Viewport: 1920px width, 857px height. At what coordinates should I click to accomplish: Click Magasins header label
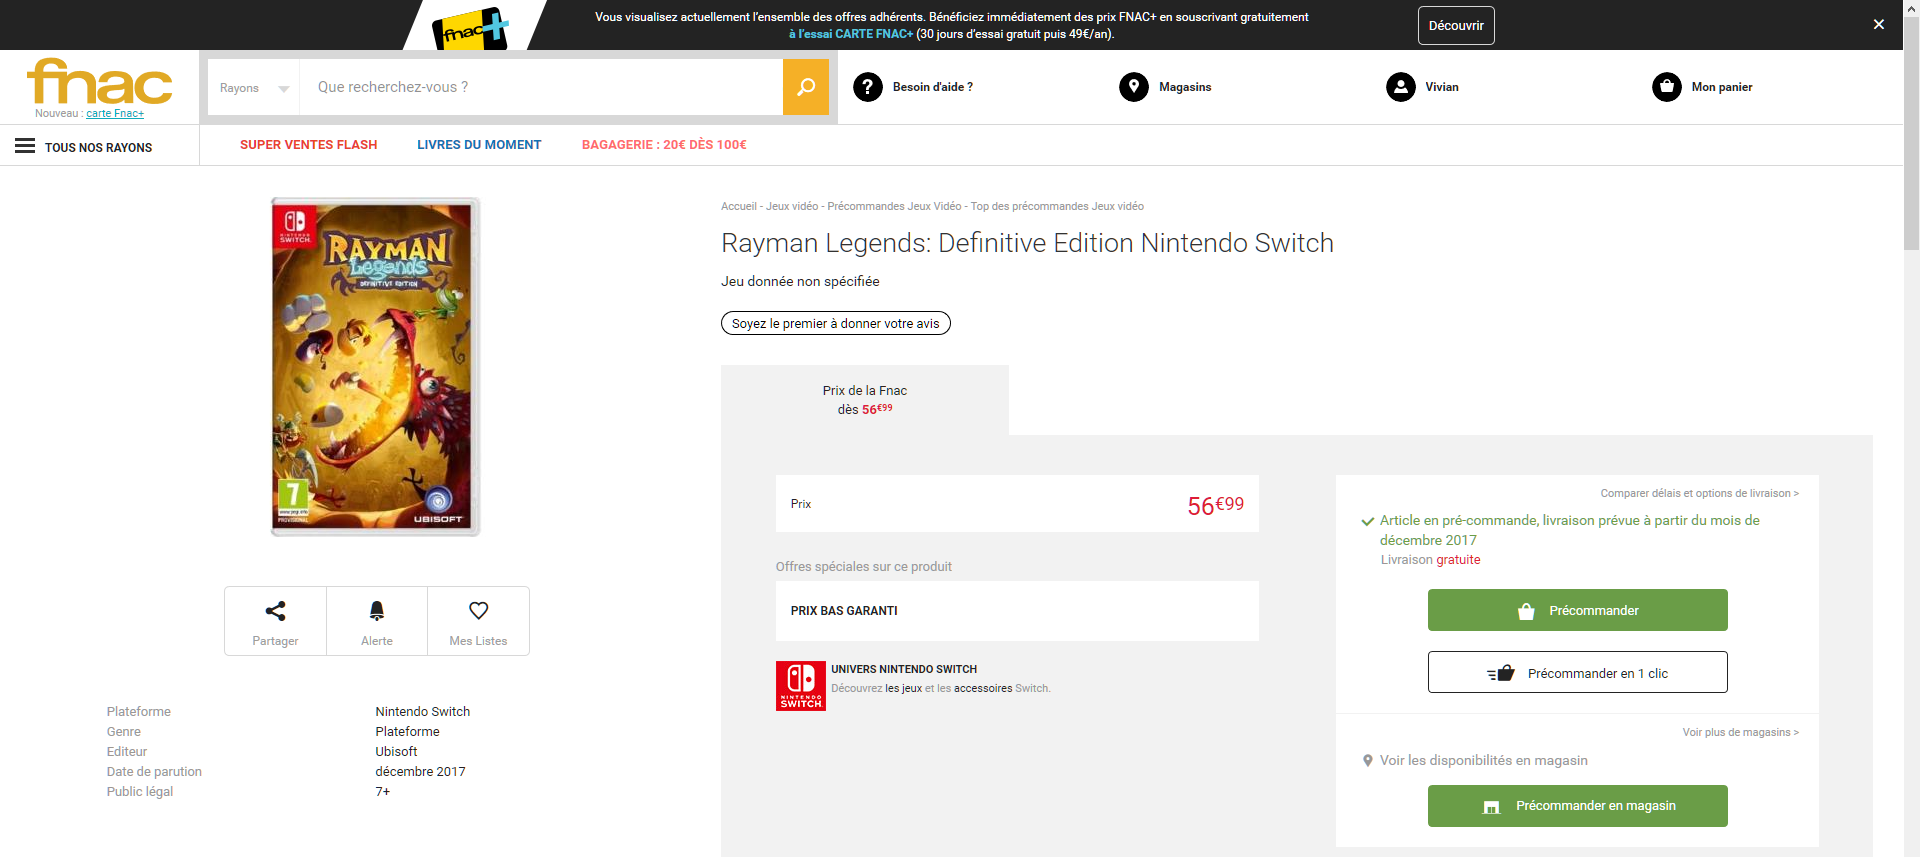[x=1185, y=87]
